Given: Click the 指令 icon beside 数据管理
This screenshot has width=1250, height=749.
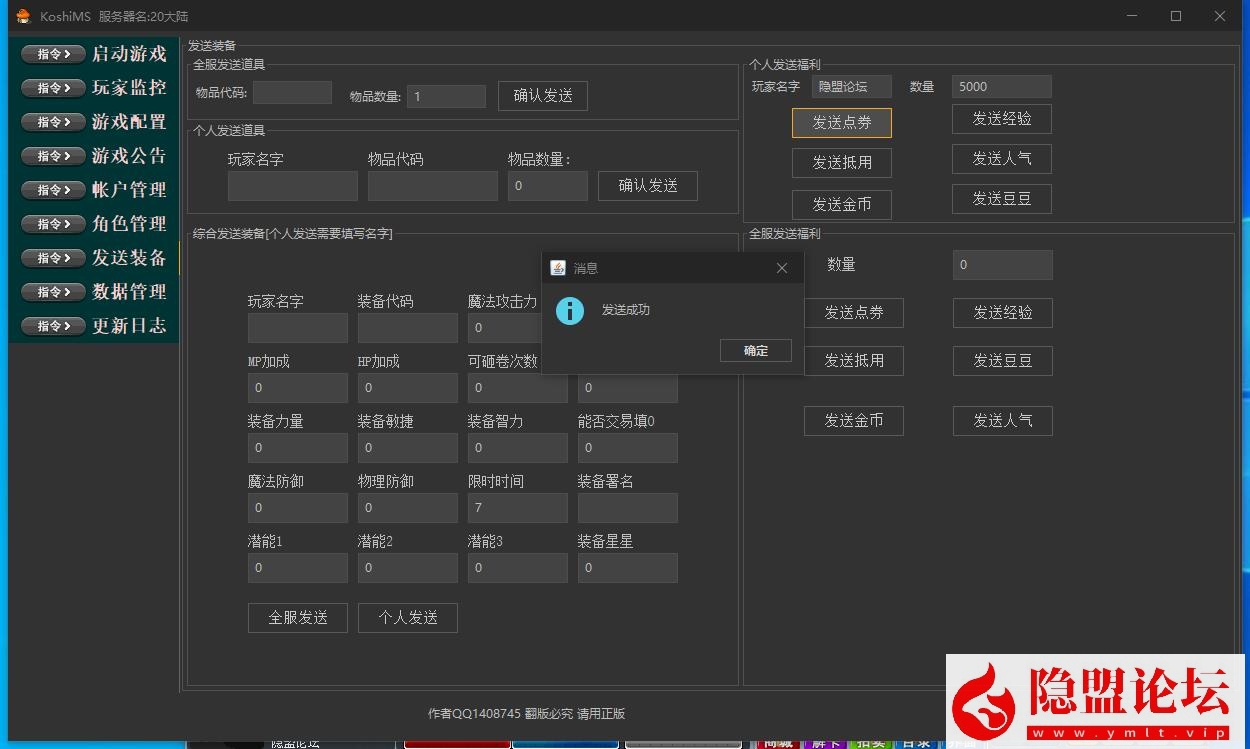Looking at the screenshot, I should pos(53,292).
